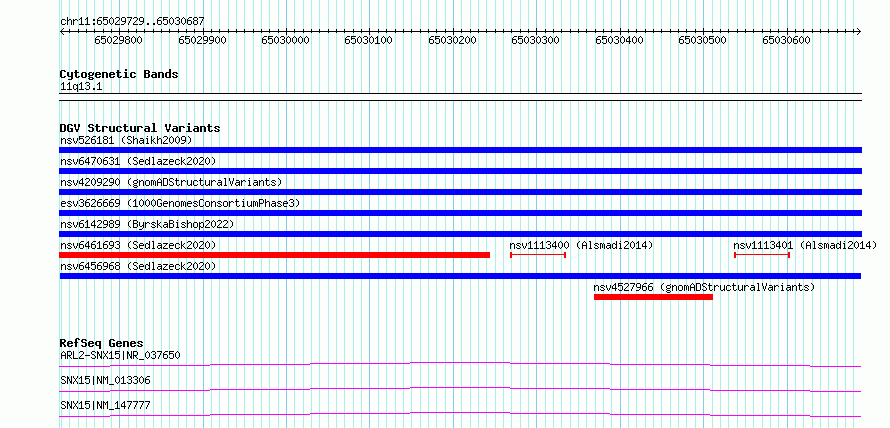Click the red bar under nsv4527966
Screen dimensions: 890x428
coord(653,297)
